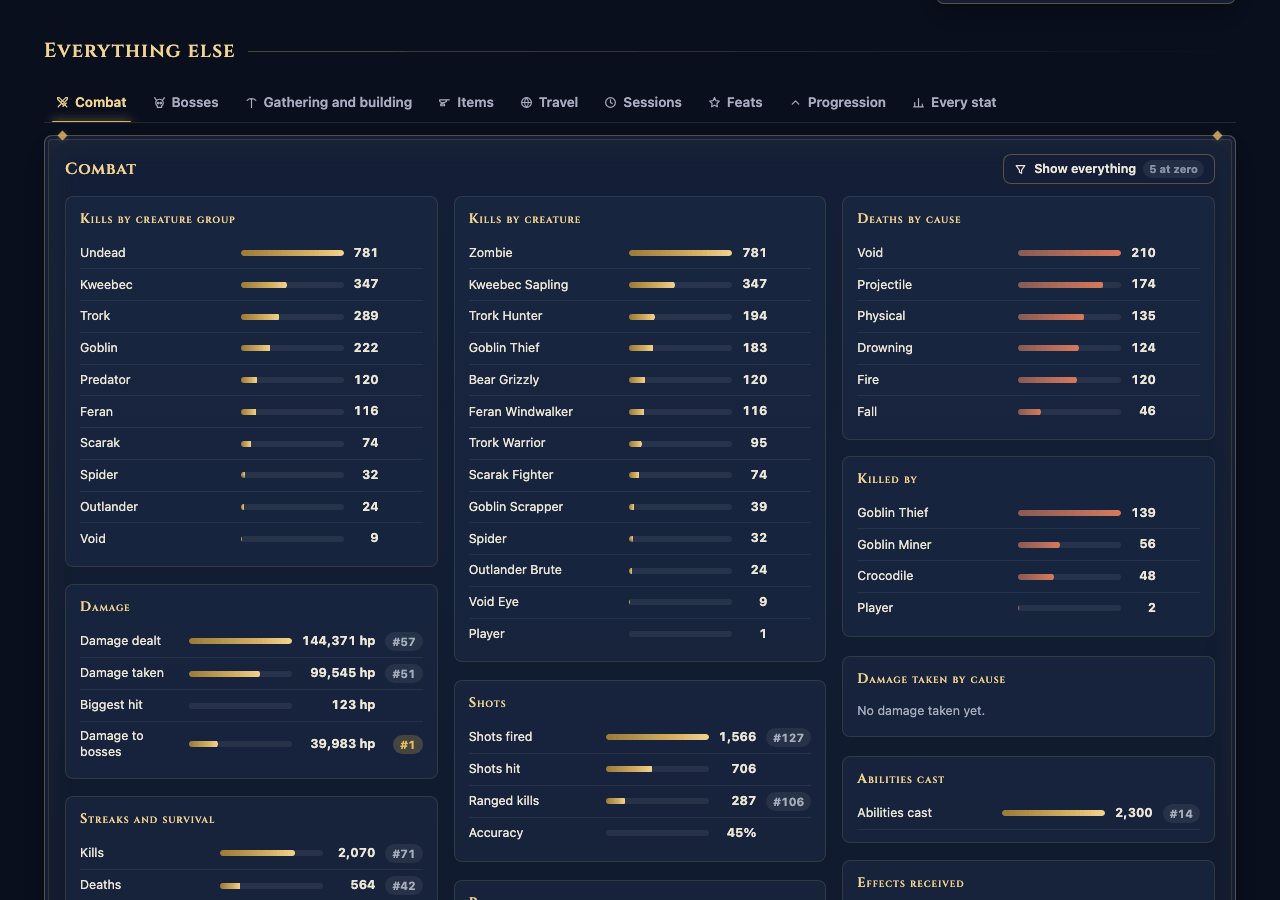
Task: Click the Drowning row in Deaths by cause
Action: click(1028, 348)
